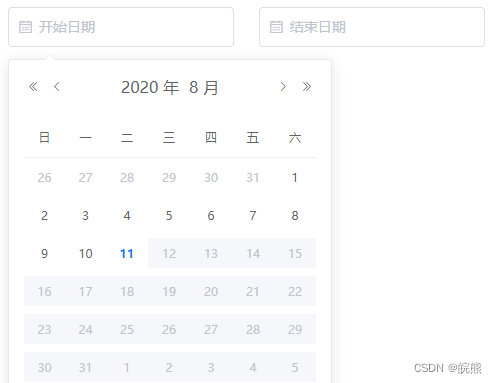Click disabled date 21
This screenshot has width=497, height=383.
253,292
